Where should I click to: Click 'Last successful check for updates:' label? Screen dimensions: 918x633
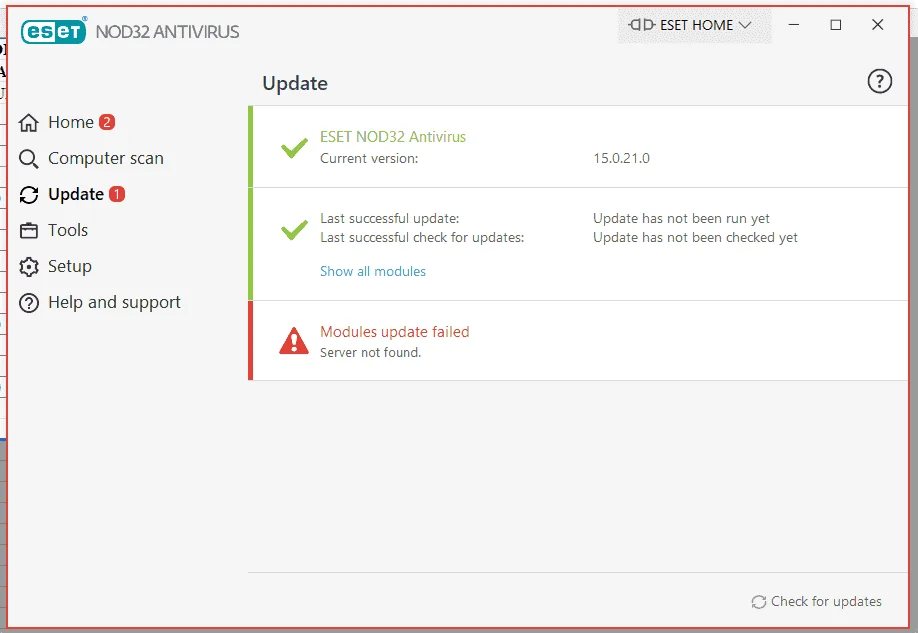[x=422, y=237]
